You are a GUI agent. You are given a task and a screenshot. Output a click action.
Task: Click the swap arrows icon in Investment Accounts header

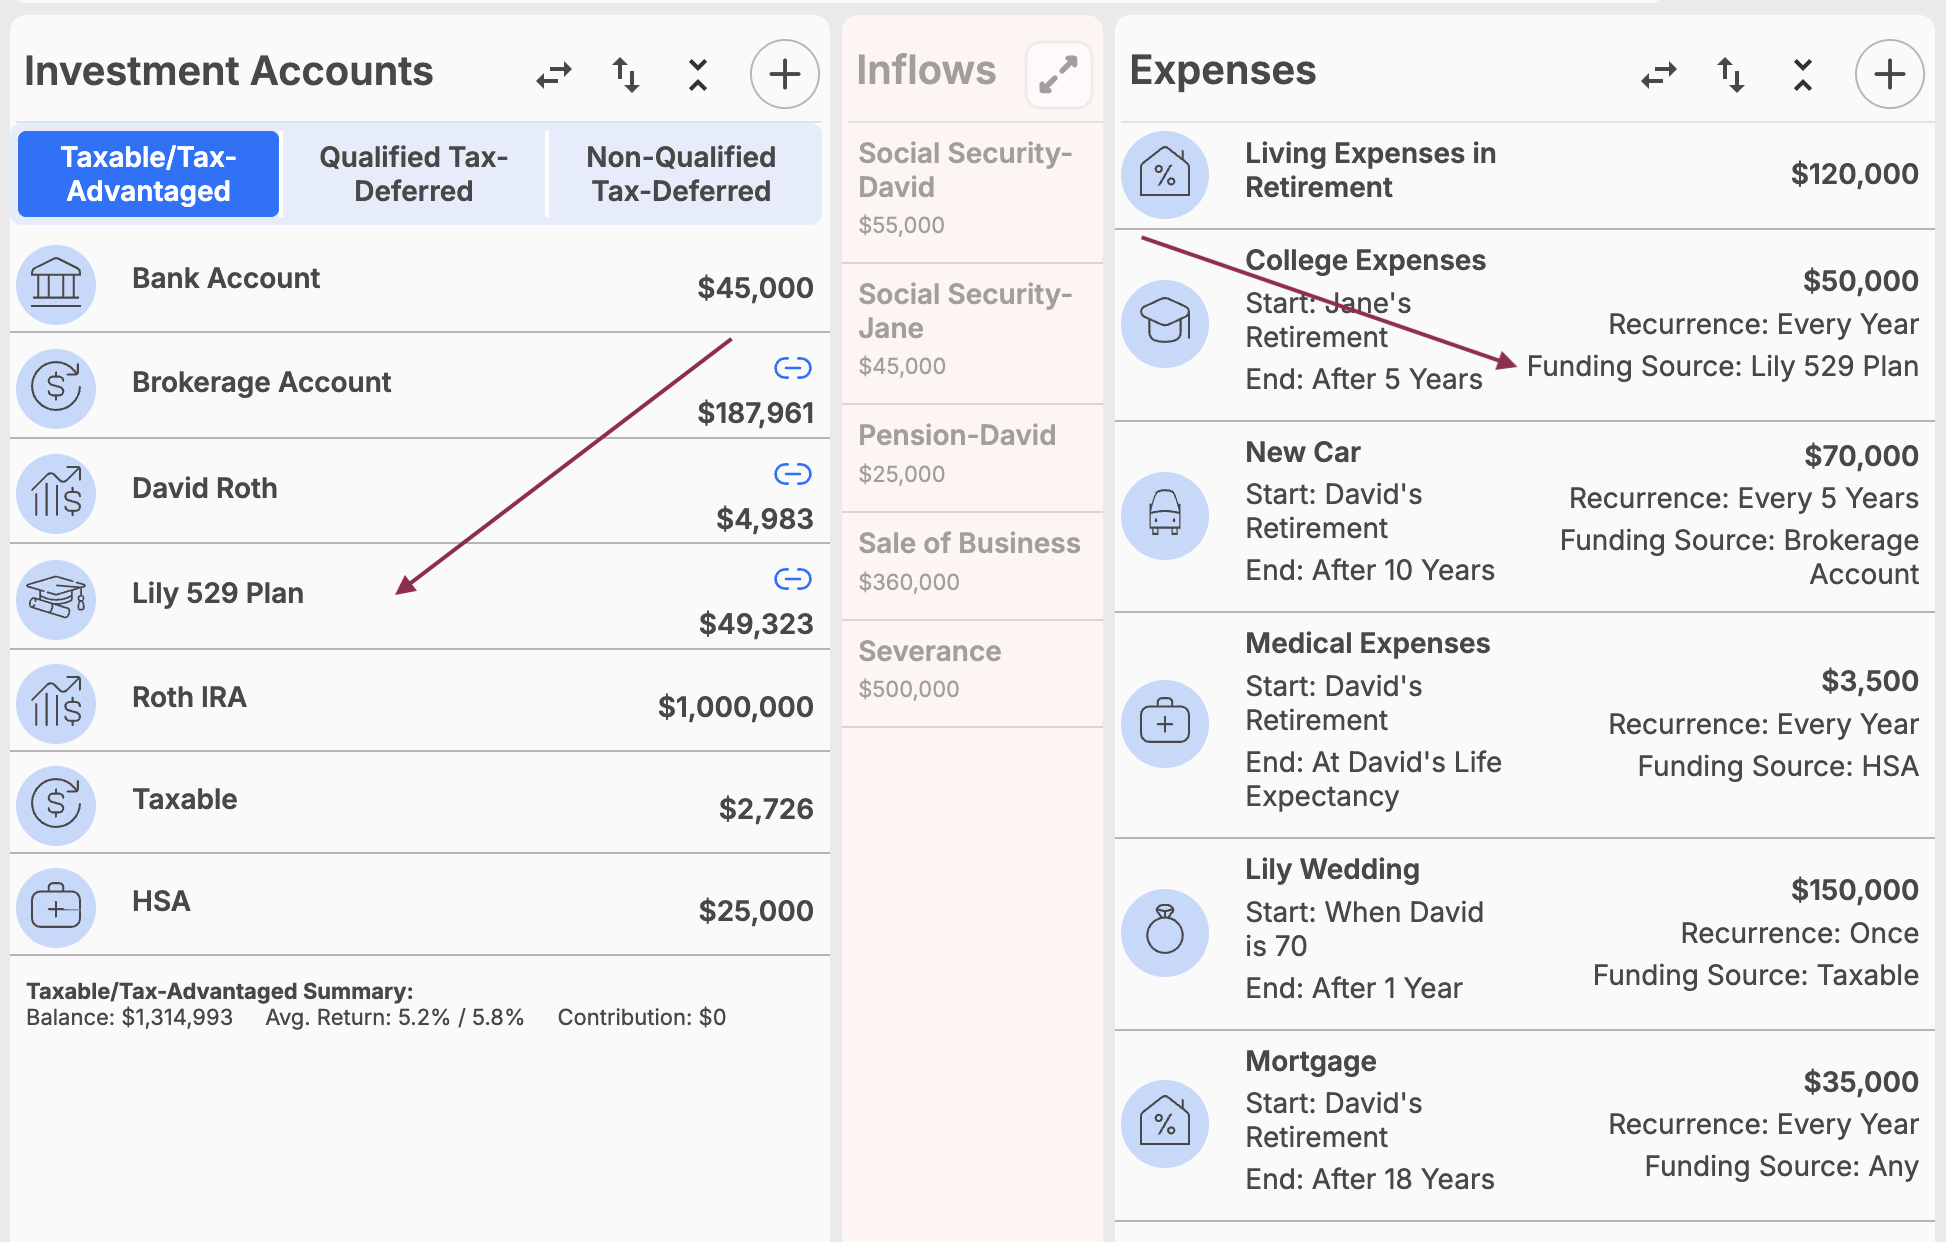(553, 74)
